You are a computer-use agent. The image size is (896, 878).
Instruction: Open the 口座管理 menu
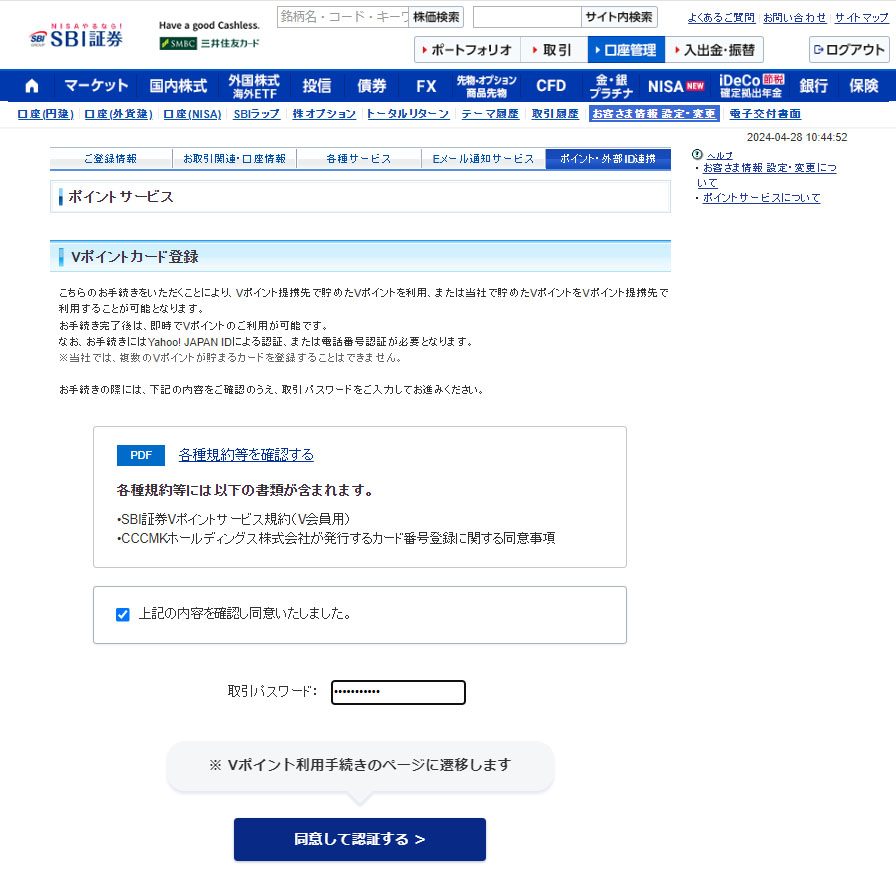point(626,50)
